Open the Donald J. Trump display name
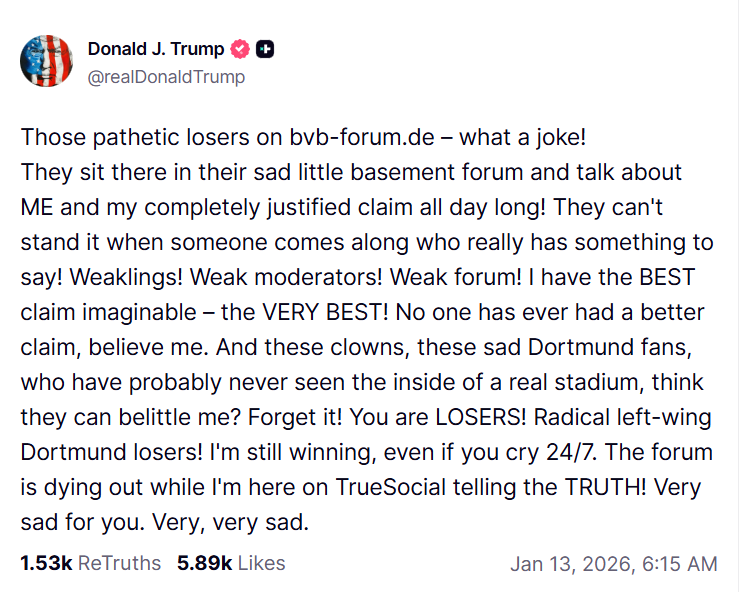 pyautogui.click(x=156, y=48)
